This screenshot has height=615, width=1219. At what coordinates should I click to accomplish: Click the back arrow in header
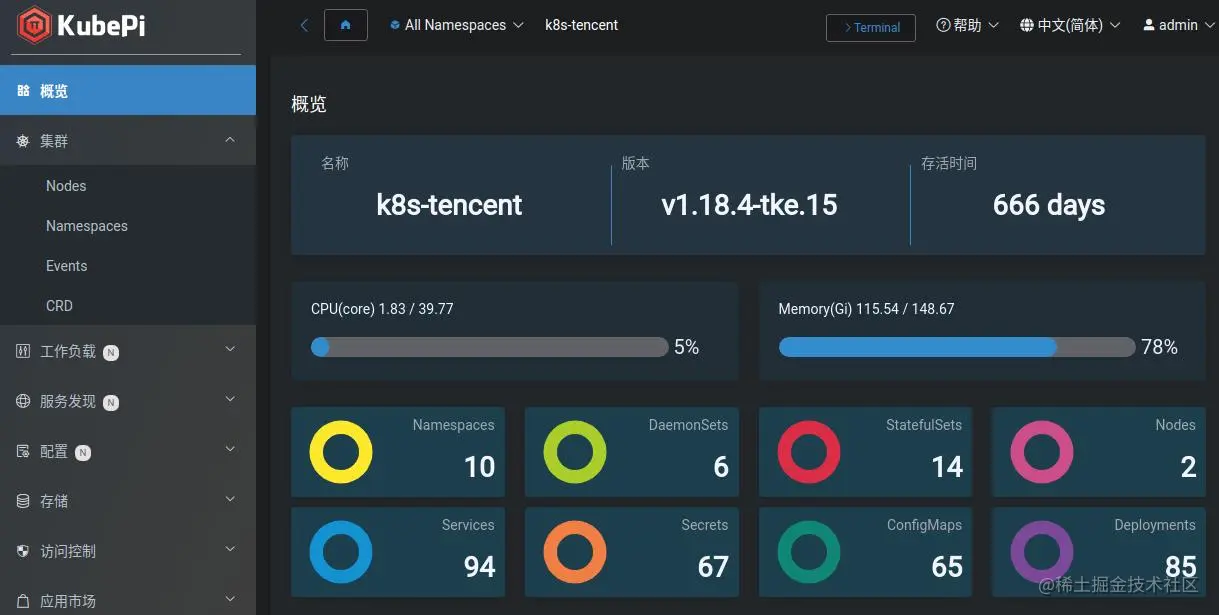click(304, 25)
